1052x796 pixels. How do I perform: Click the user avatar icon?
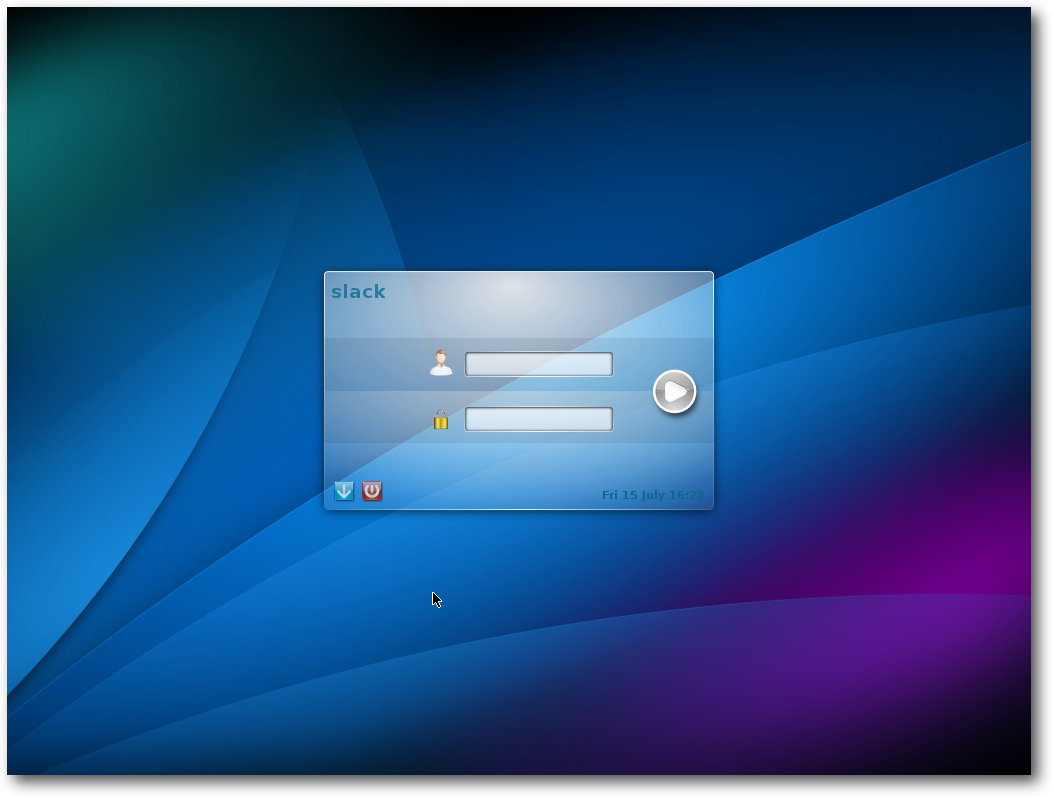coord(441,363)
